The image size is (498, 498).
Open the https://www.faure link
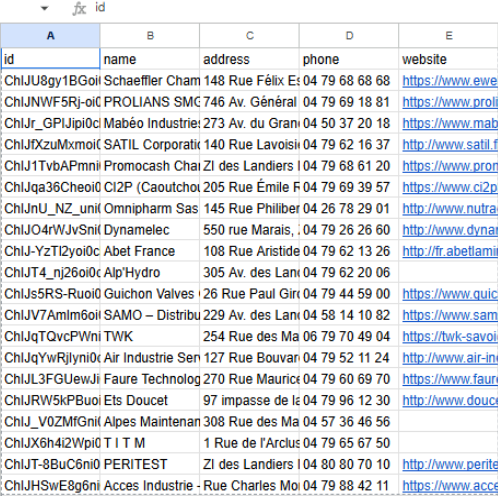click(450, 379)
